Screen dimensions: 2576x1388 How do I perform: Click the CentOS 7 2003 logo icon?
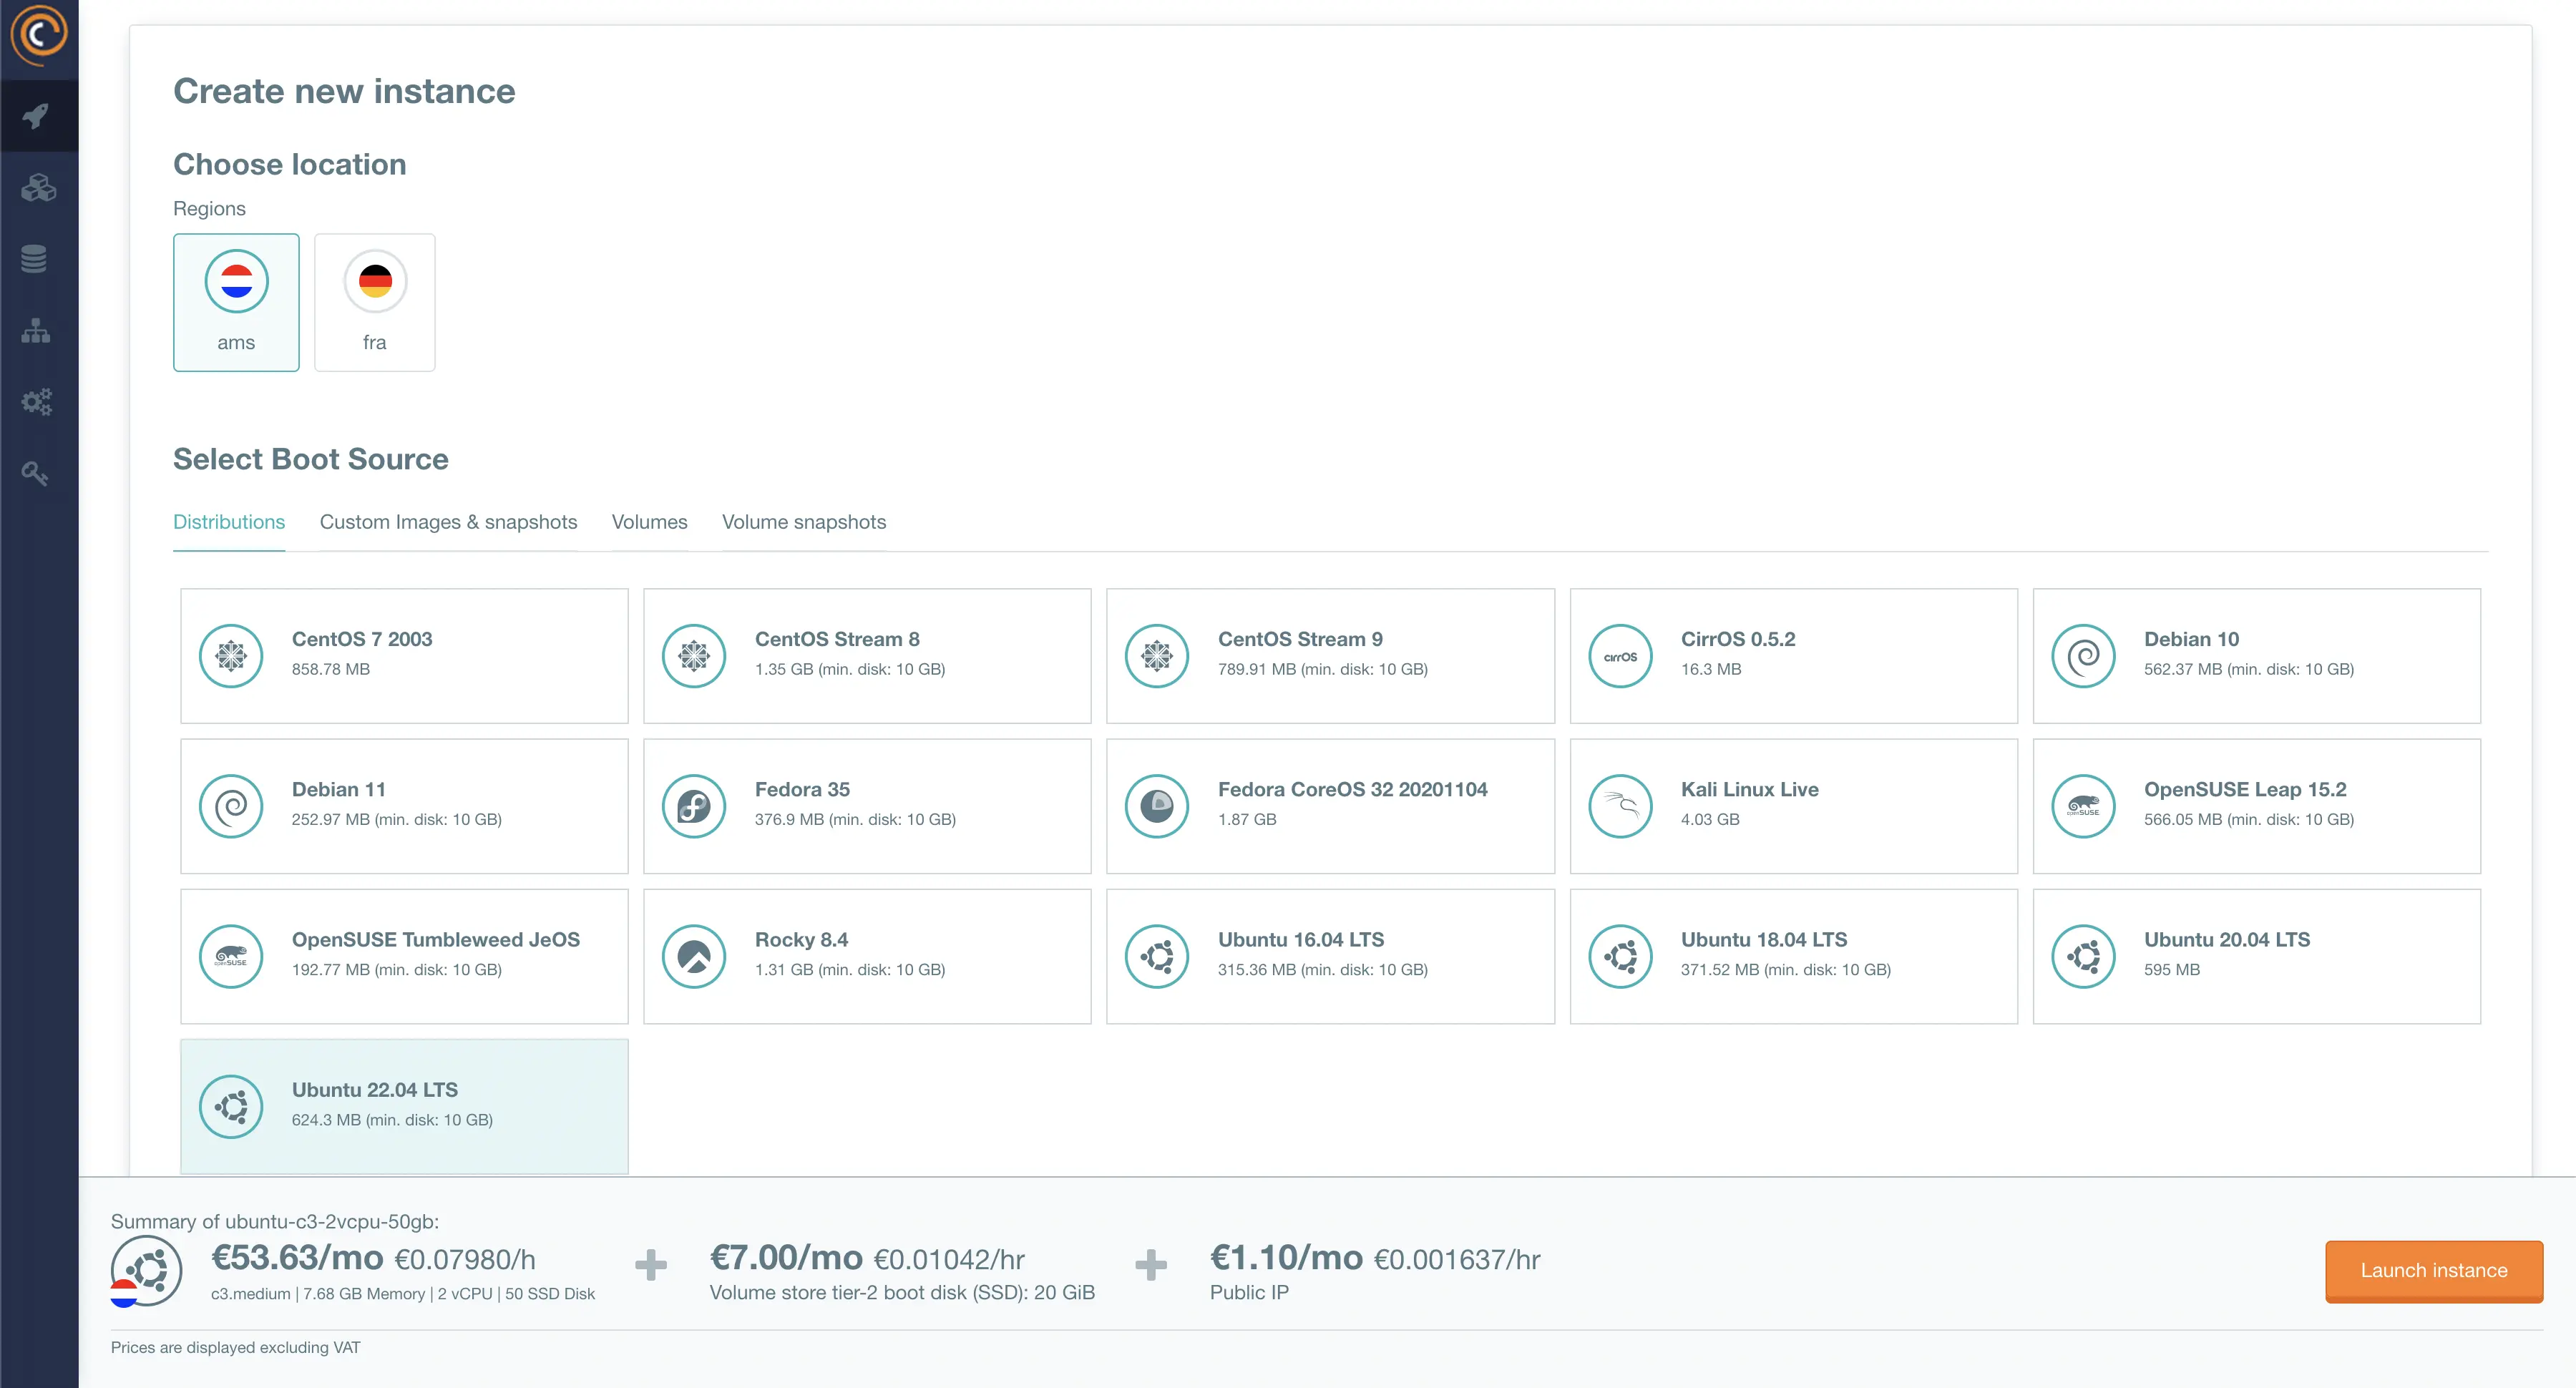tap(231, 656)
